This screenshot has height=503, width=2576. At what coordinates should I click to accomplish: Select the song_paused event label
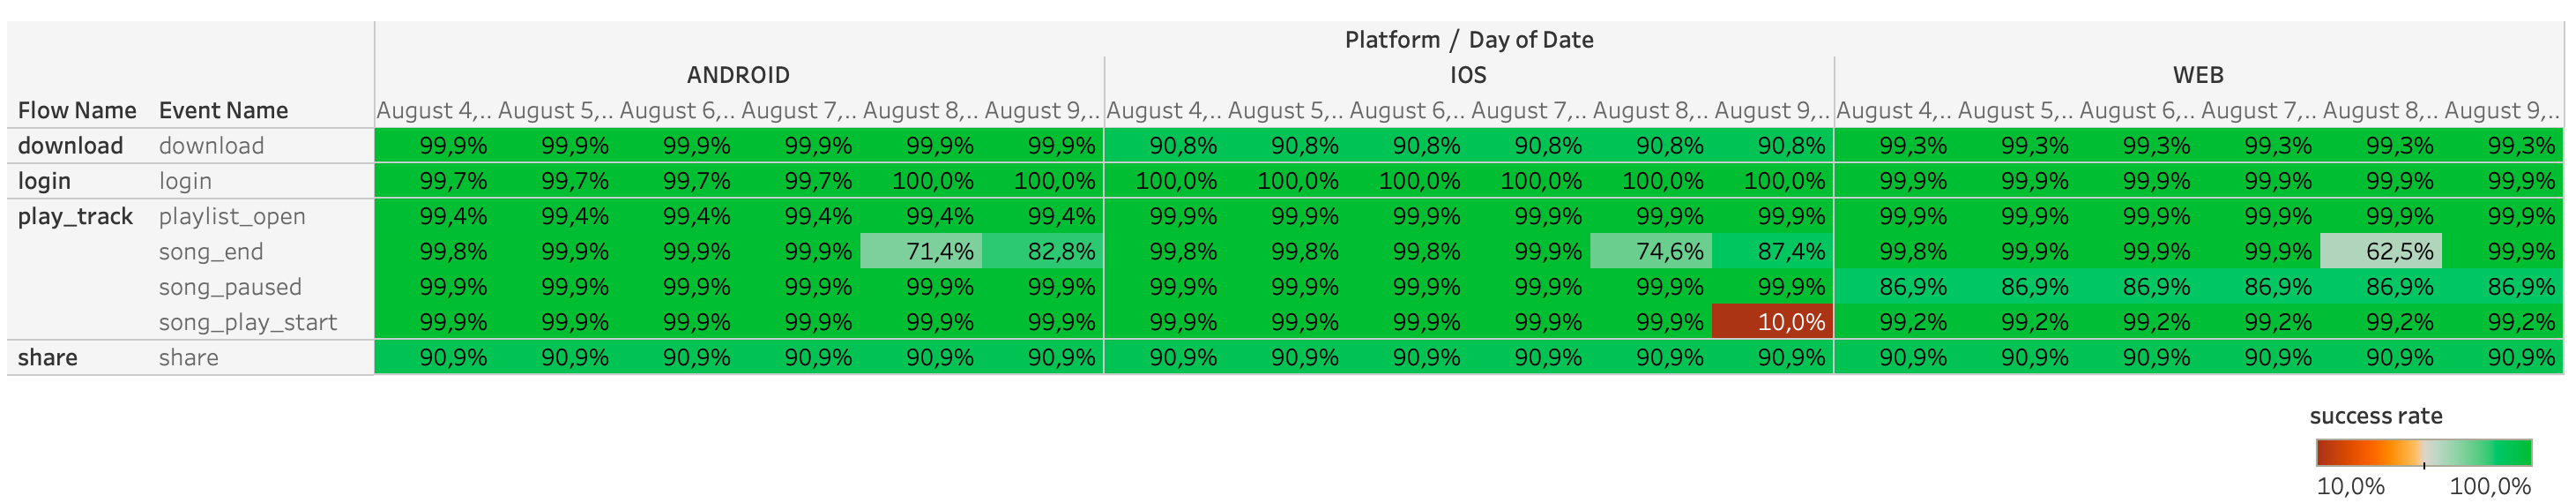tap(230, 287)
